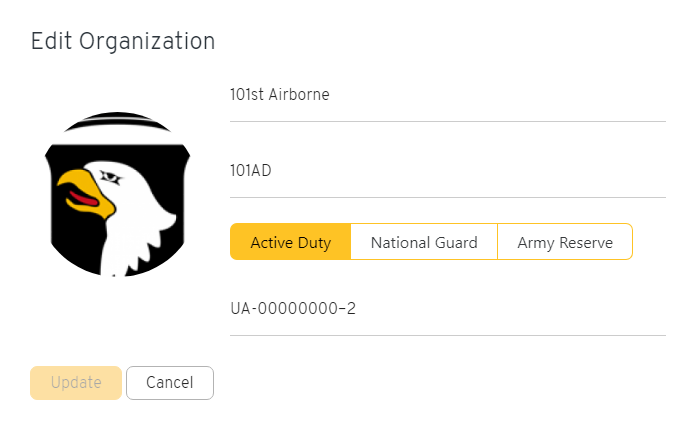
Task: Click the black arc tab above the shield
Action: pyautogui.click(x=117, y=121)
